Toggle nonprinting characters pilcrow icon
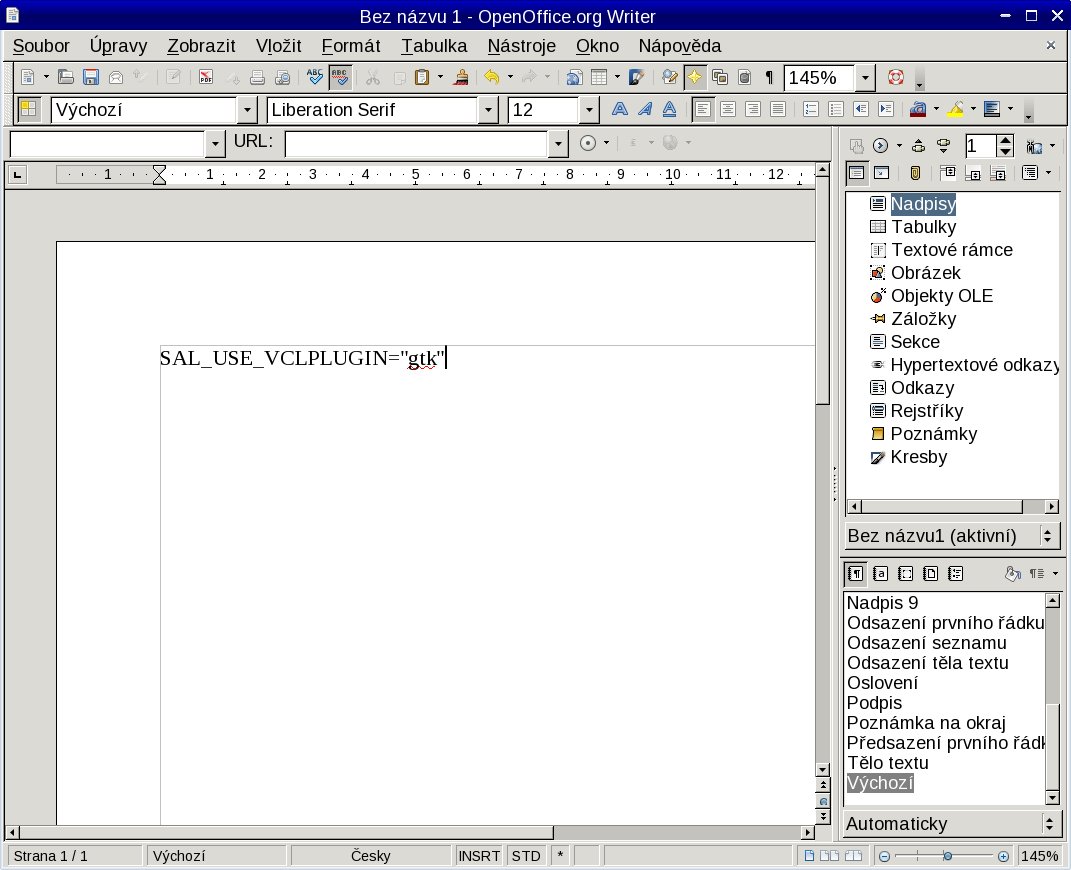 coord(769,77)
